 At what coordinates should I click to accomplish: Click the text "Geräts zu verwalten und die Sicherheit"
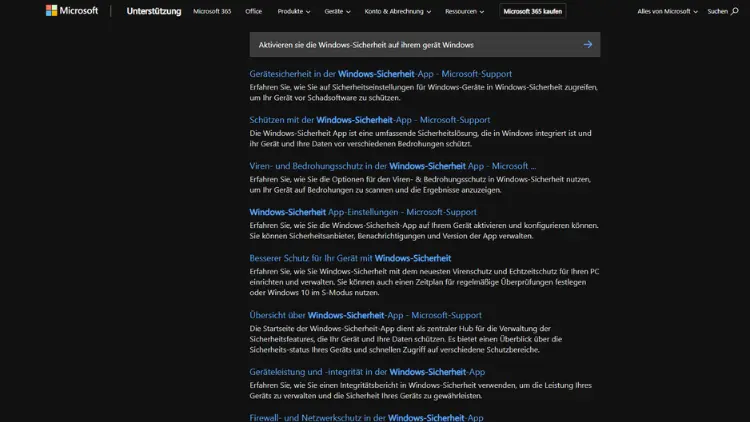(x=316, y=395)
